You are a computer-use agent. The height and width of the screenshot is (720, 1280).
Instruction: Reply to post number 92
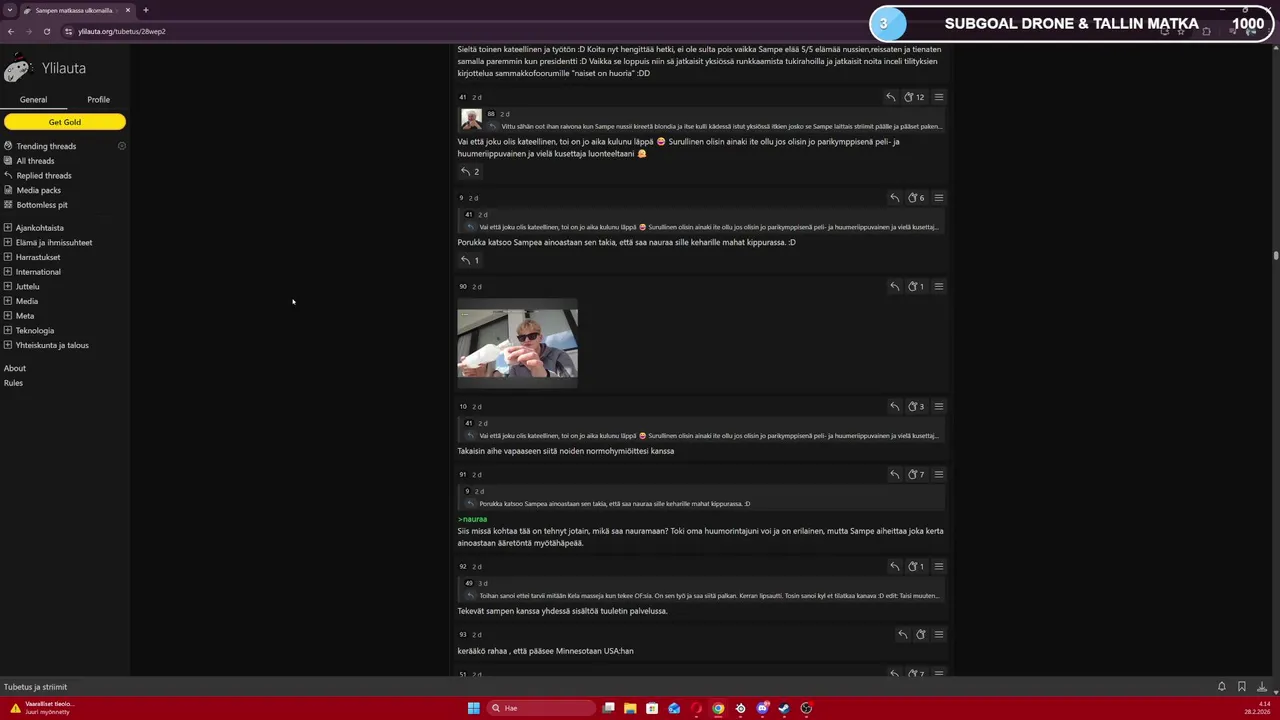(x=894, y=567)
